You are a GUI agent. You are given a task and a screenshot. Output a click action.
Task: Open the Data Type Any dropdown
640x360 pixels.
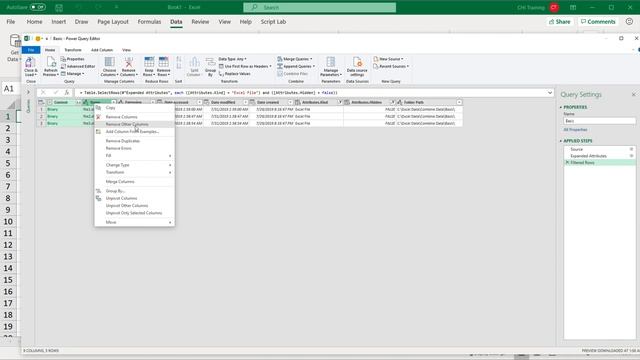tap(232, 59)
